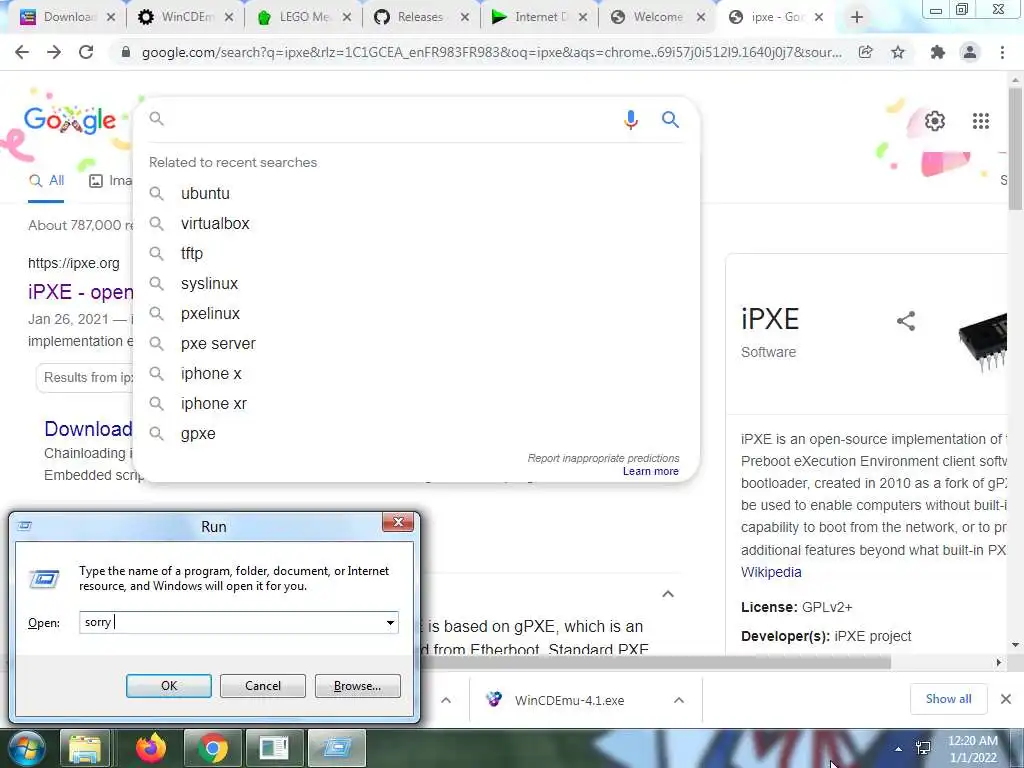Start voice search with microphone
The width and height of the screenshot is (1024, 768).
(x=630, y=120)
